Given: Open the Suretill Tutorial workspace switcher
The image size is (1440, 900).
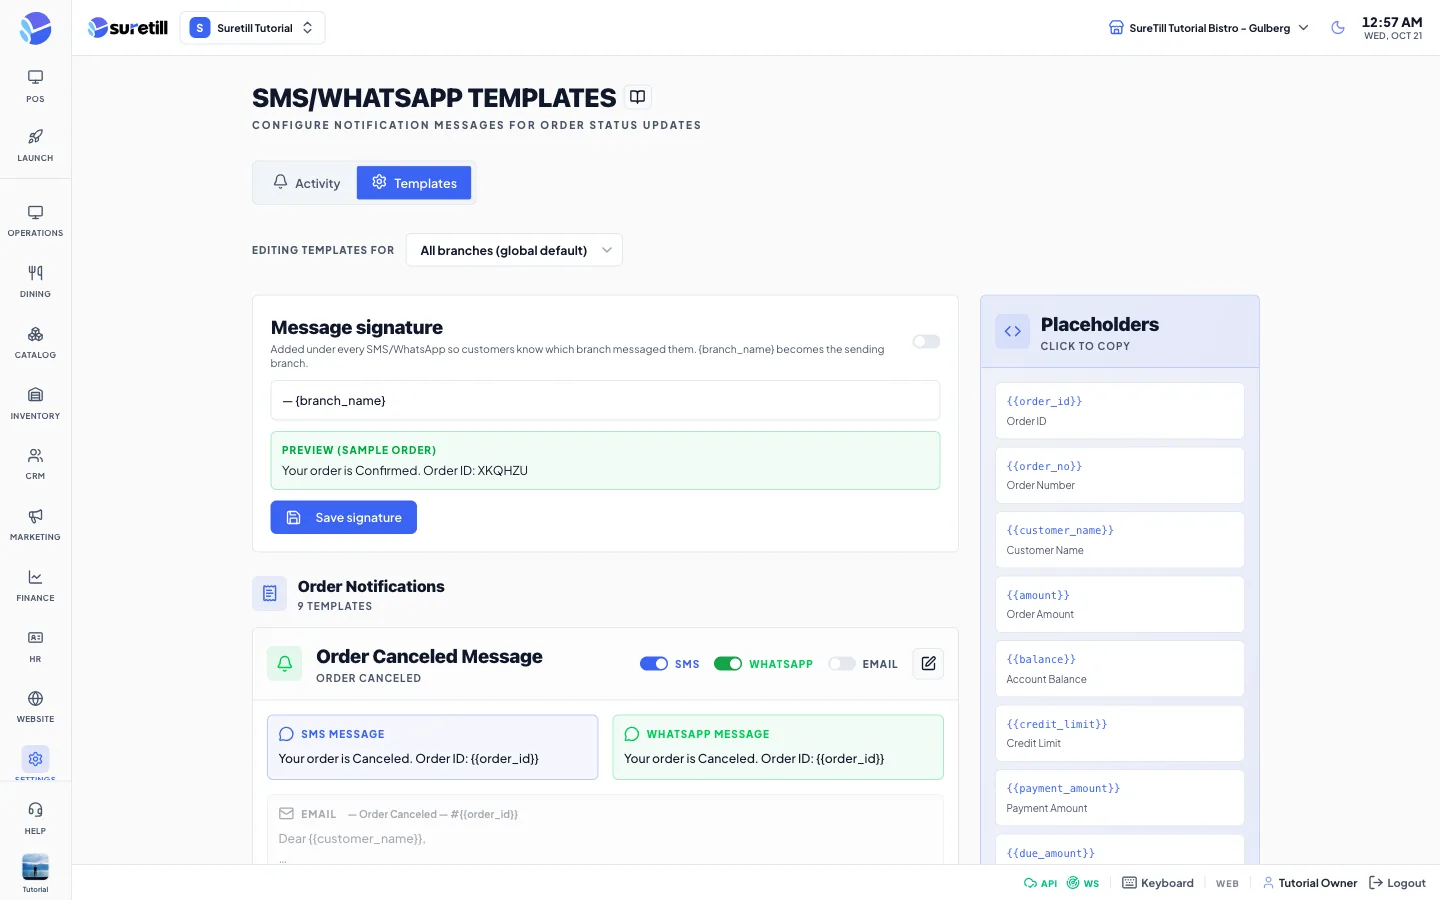Looking at the screenshot, I should click(x=252, y=28).
